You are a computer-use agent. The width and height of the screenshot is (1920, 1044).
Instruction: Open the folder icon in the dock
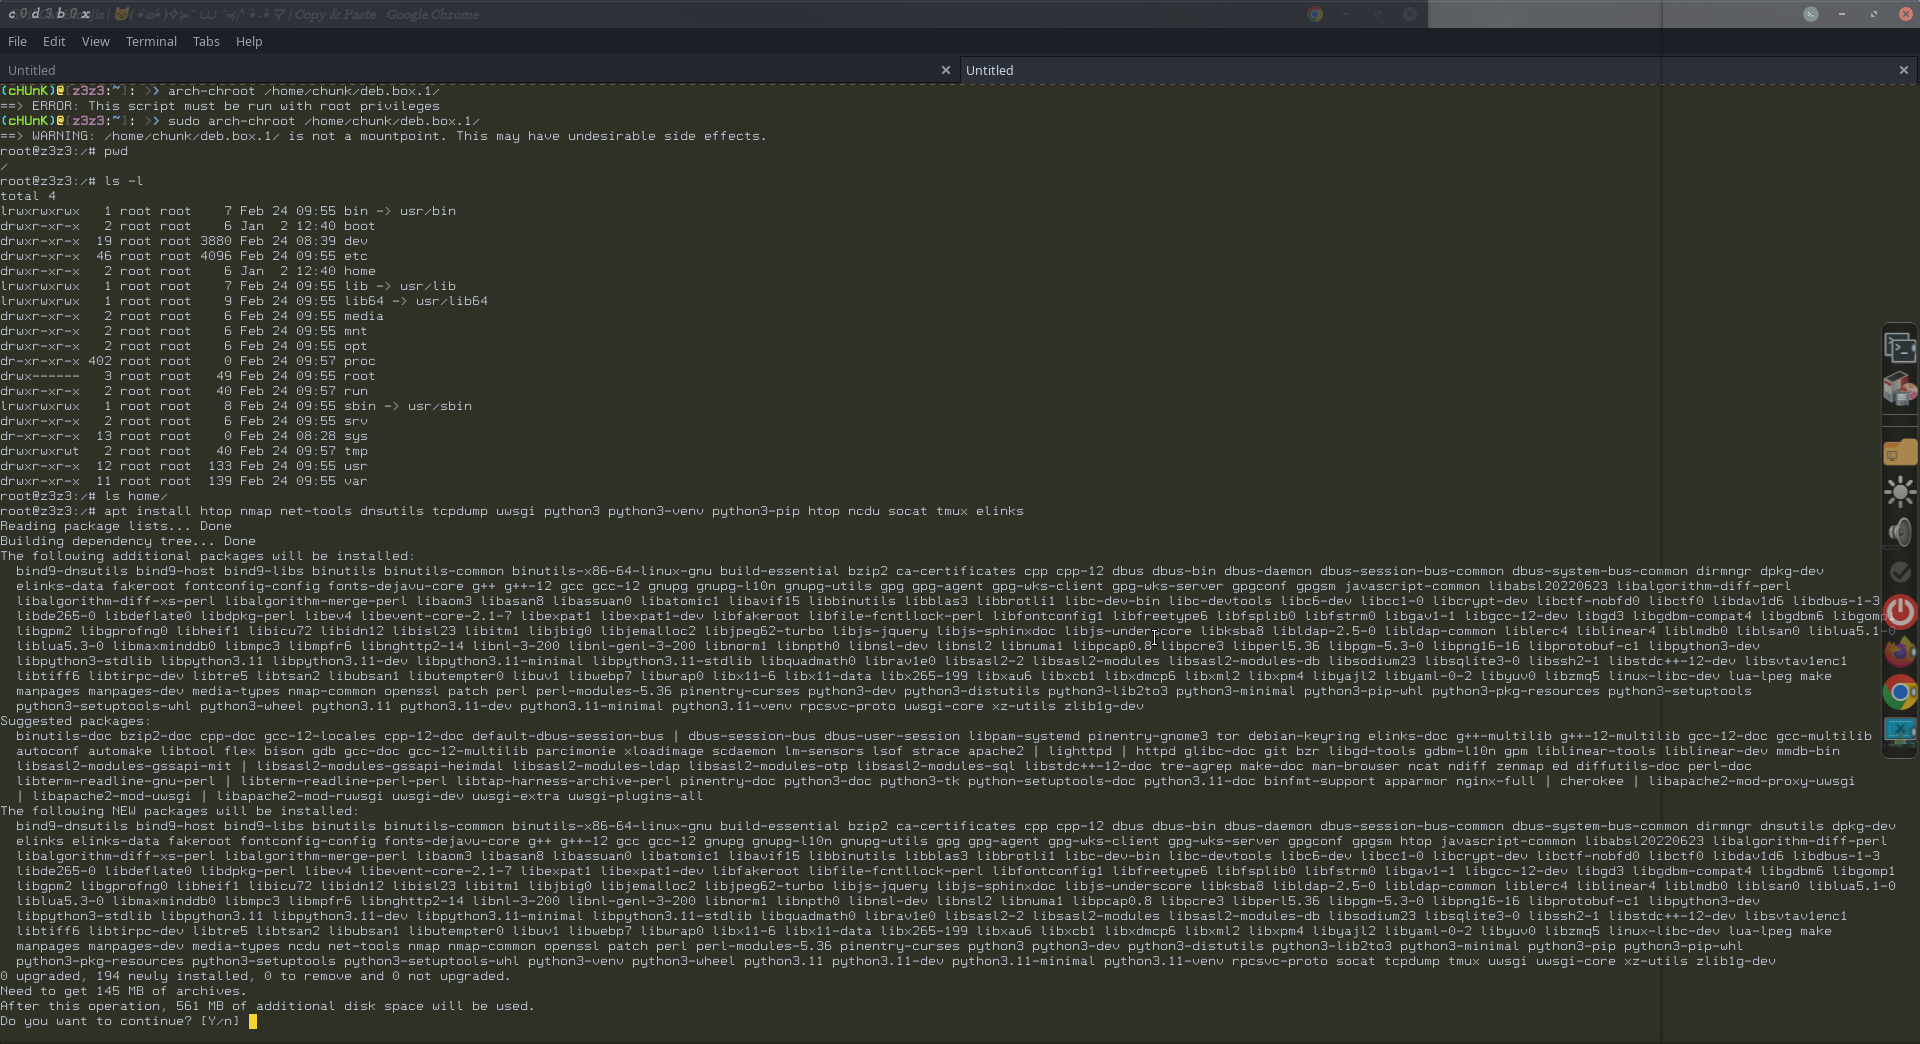(1899, 453)
